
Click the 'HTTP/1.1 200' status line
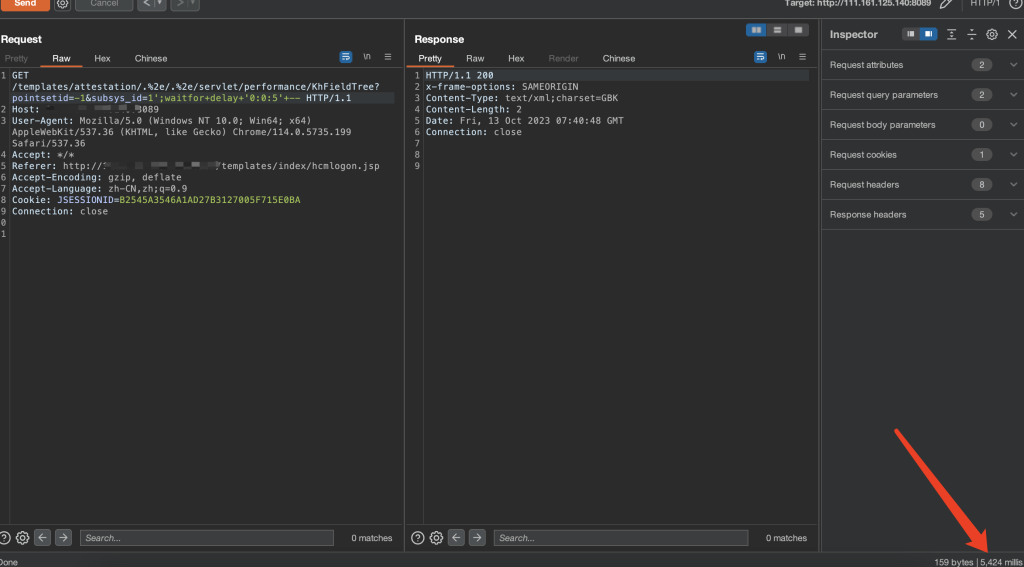point(460,76)
